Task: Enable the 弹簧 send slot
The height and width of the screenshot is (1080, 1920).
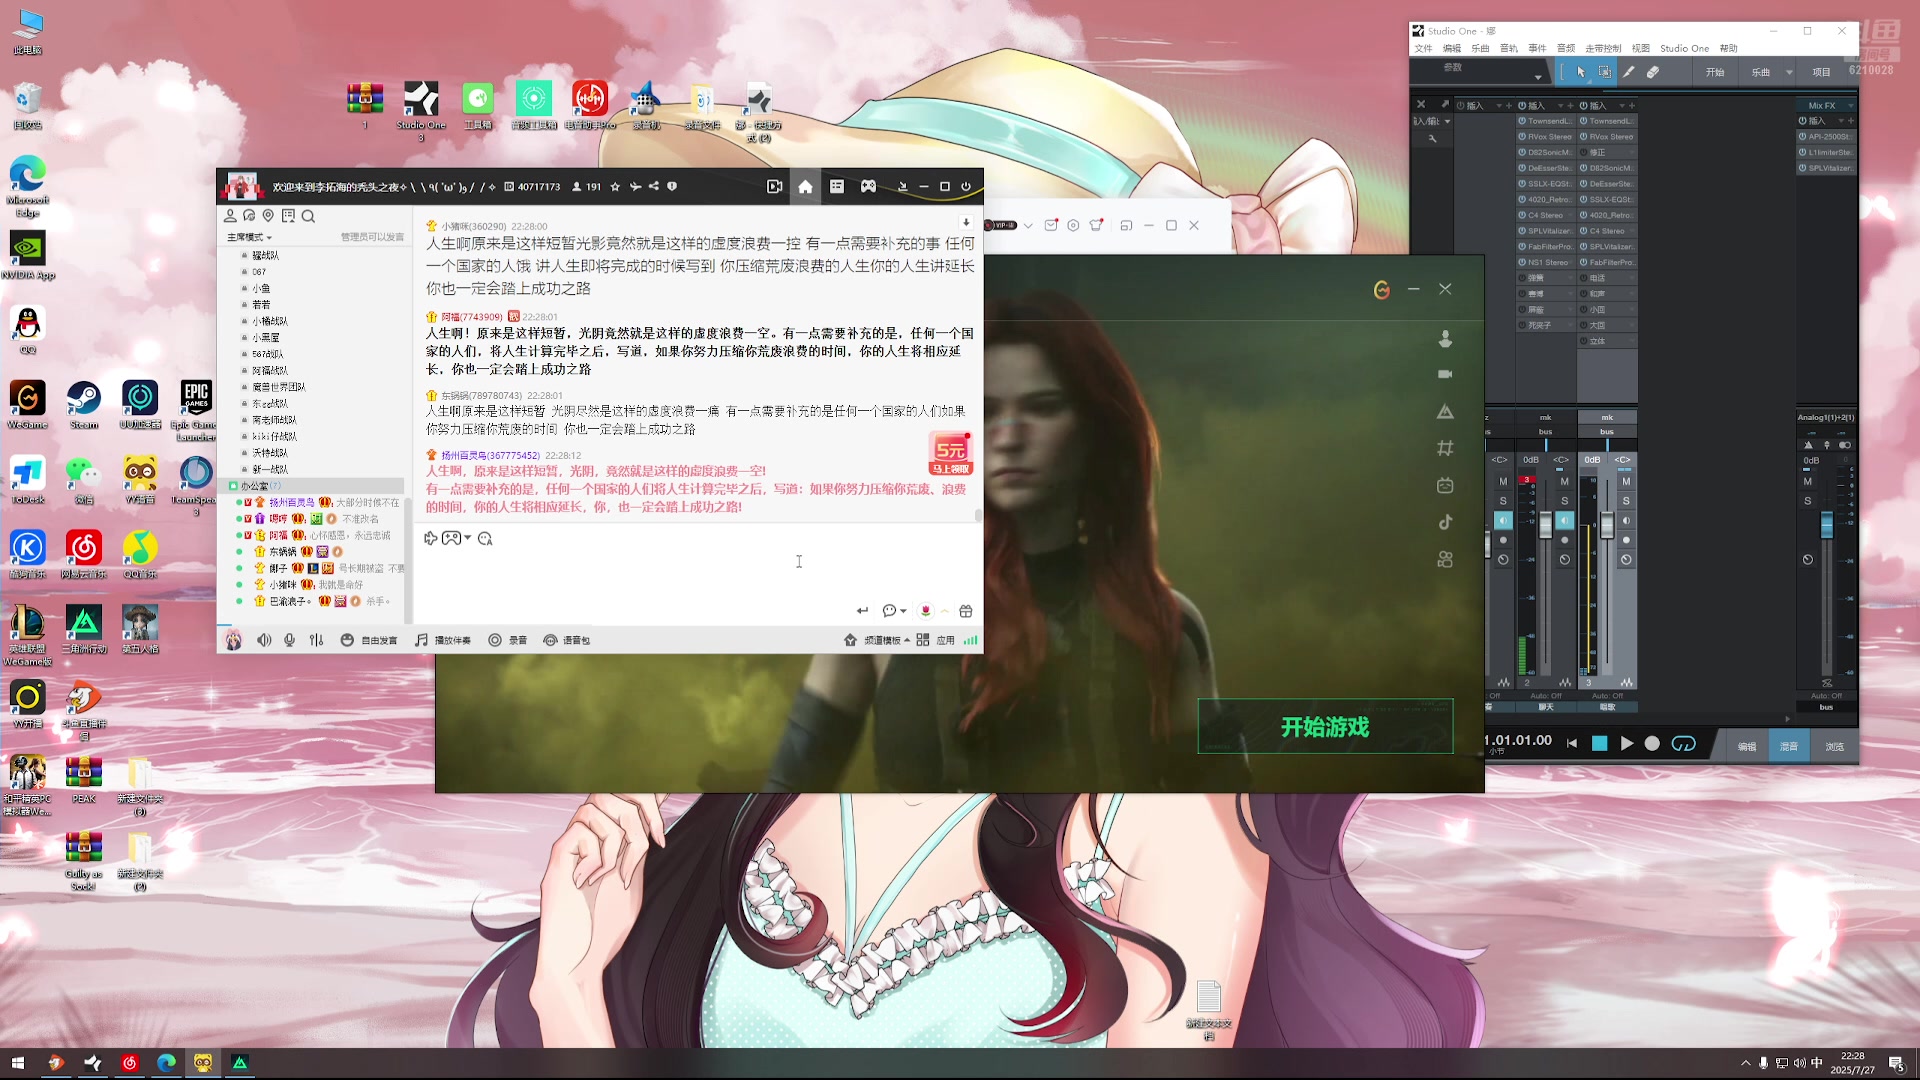Action: coord(1523,278)
